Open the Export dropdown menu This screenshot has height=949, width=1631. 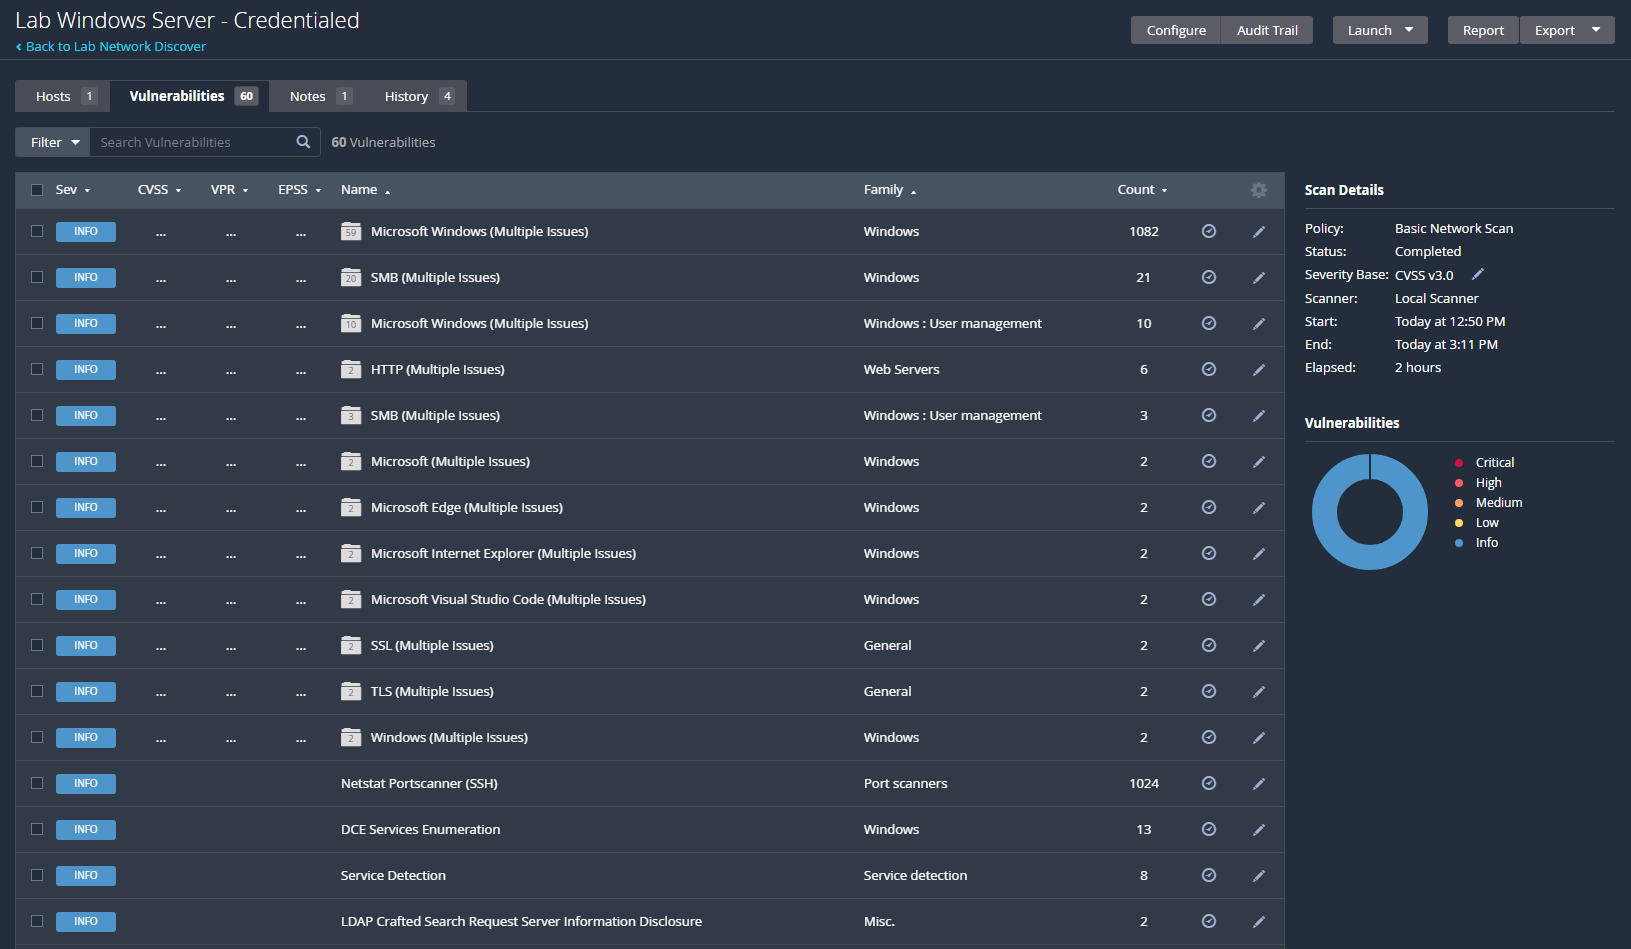[x=1567, y=30]
